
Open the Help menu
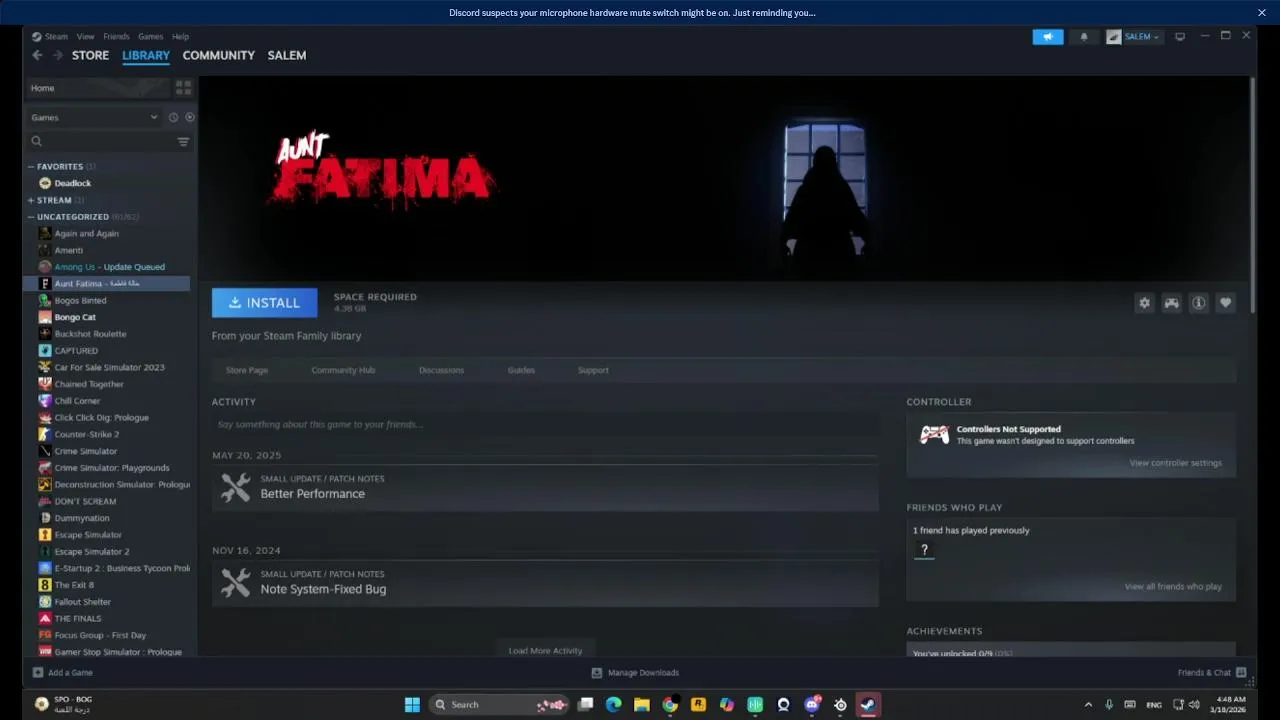(x=180, y=37)
